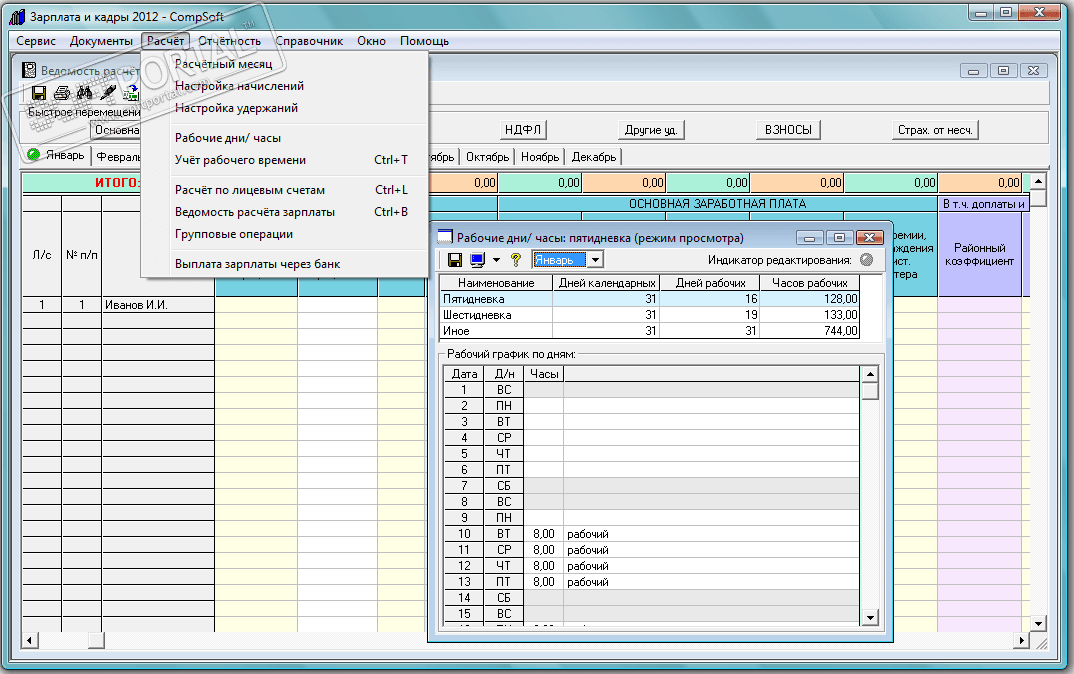Choose 'Выплата зарплаты через банк' menu entry
Screen dimensions: 1074x674
pyautogui.click(x=258, y=264)
